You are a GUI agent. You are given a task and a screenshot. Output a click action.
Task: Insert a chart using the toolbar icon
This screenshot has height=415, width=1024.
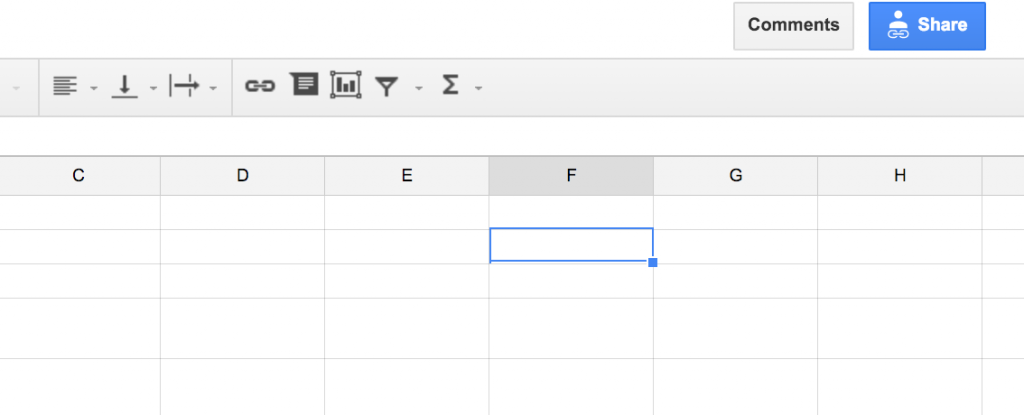[346, 85]
